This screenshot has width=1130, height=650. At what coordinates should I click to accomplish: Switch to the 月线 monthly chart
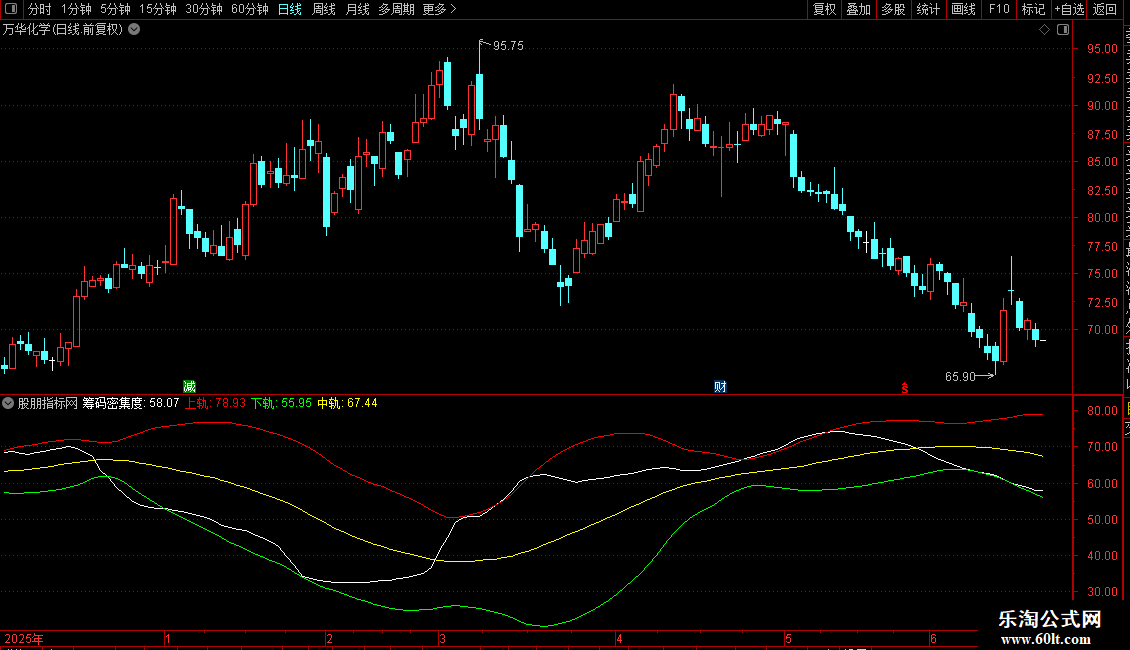(x=357, y=9)
